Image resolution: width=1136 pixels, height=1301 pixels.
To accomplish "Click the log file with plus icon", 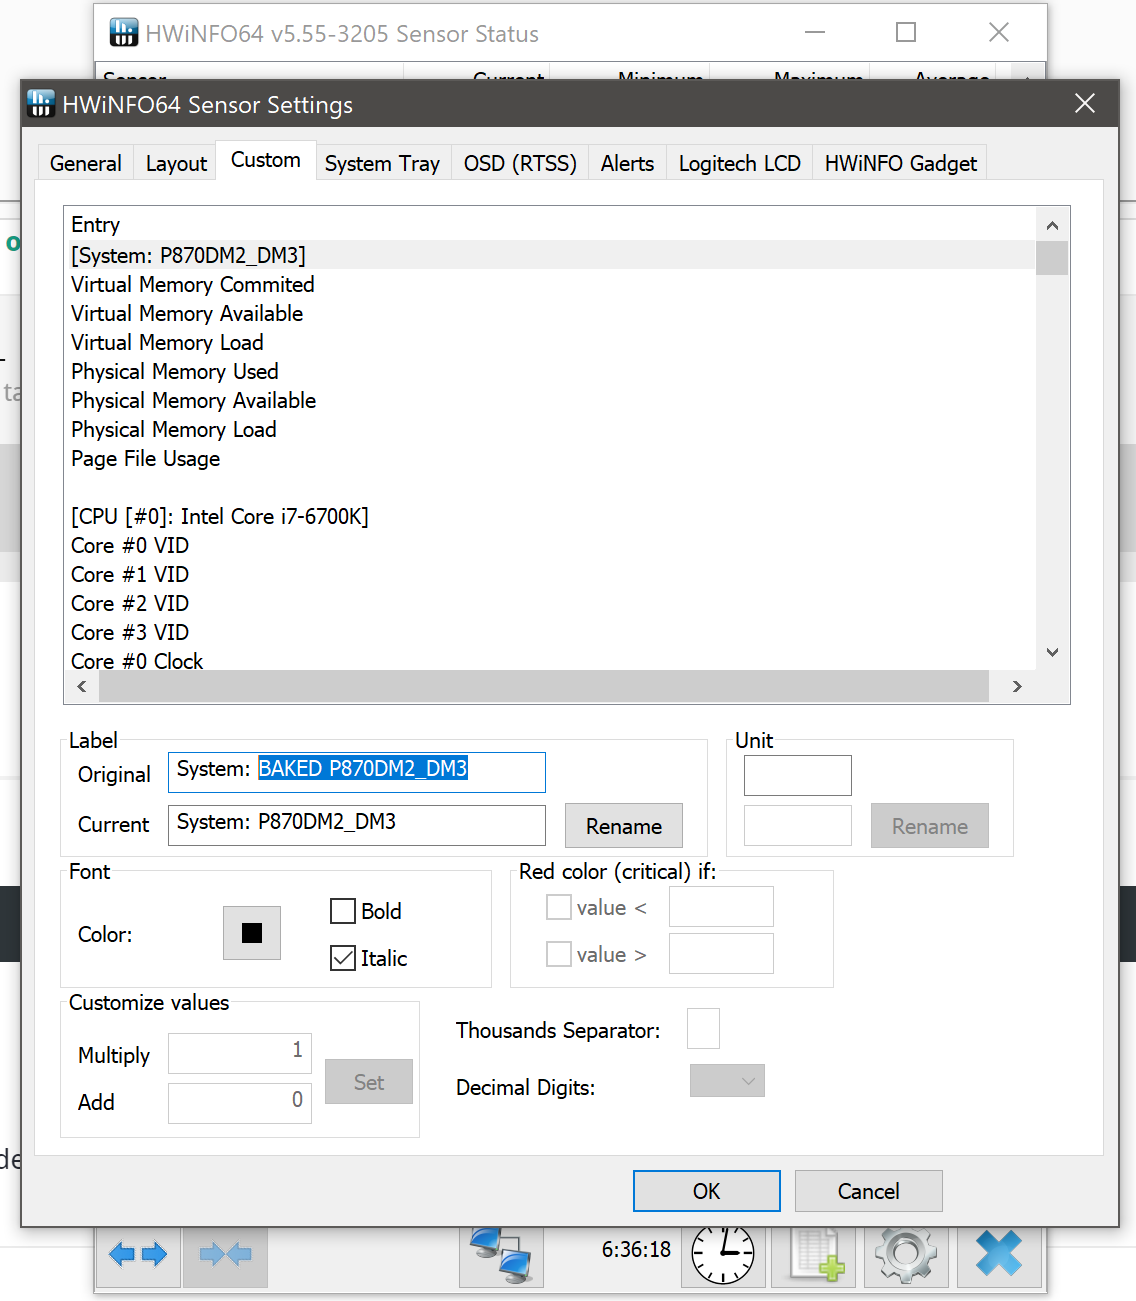I will [816, 1255].
